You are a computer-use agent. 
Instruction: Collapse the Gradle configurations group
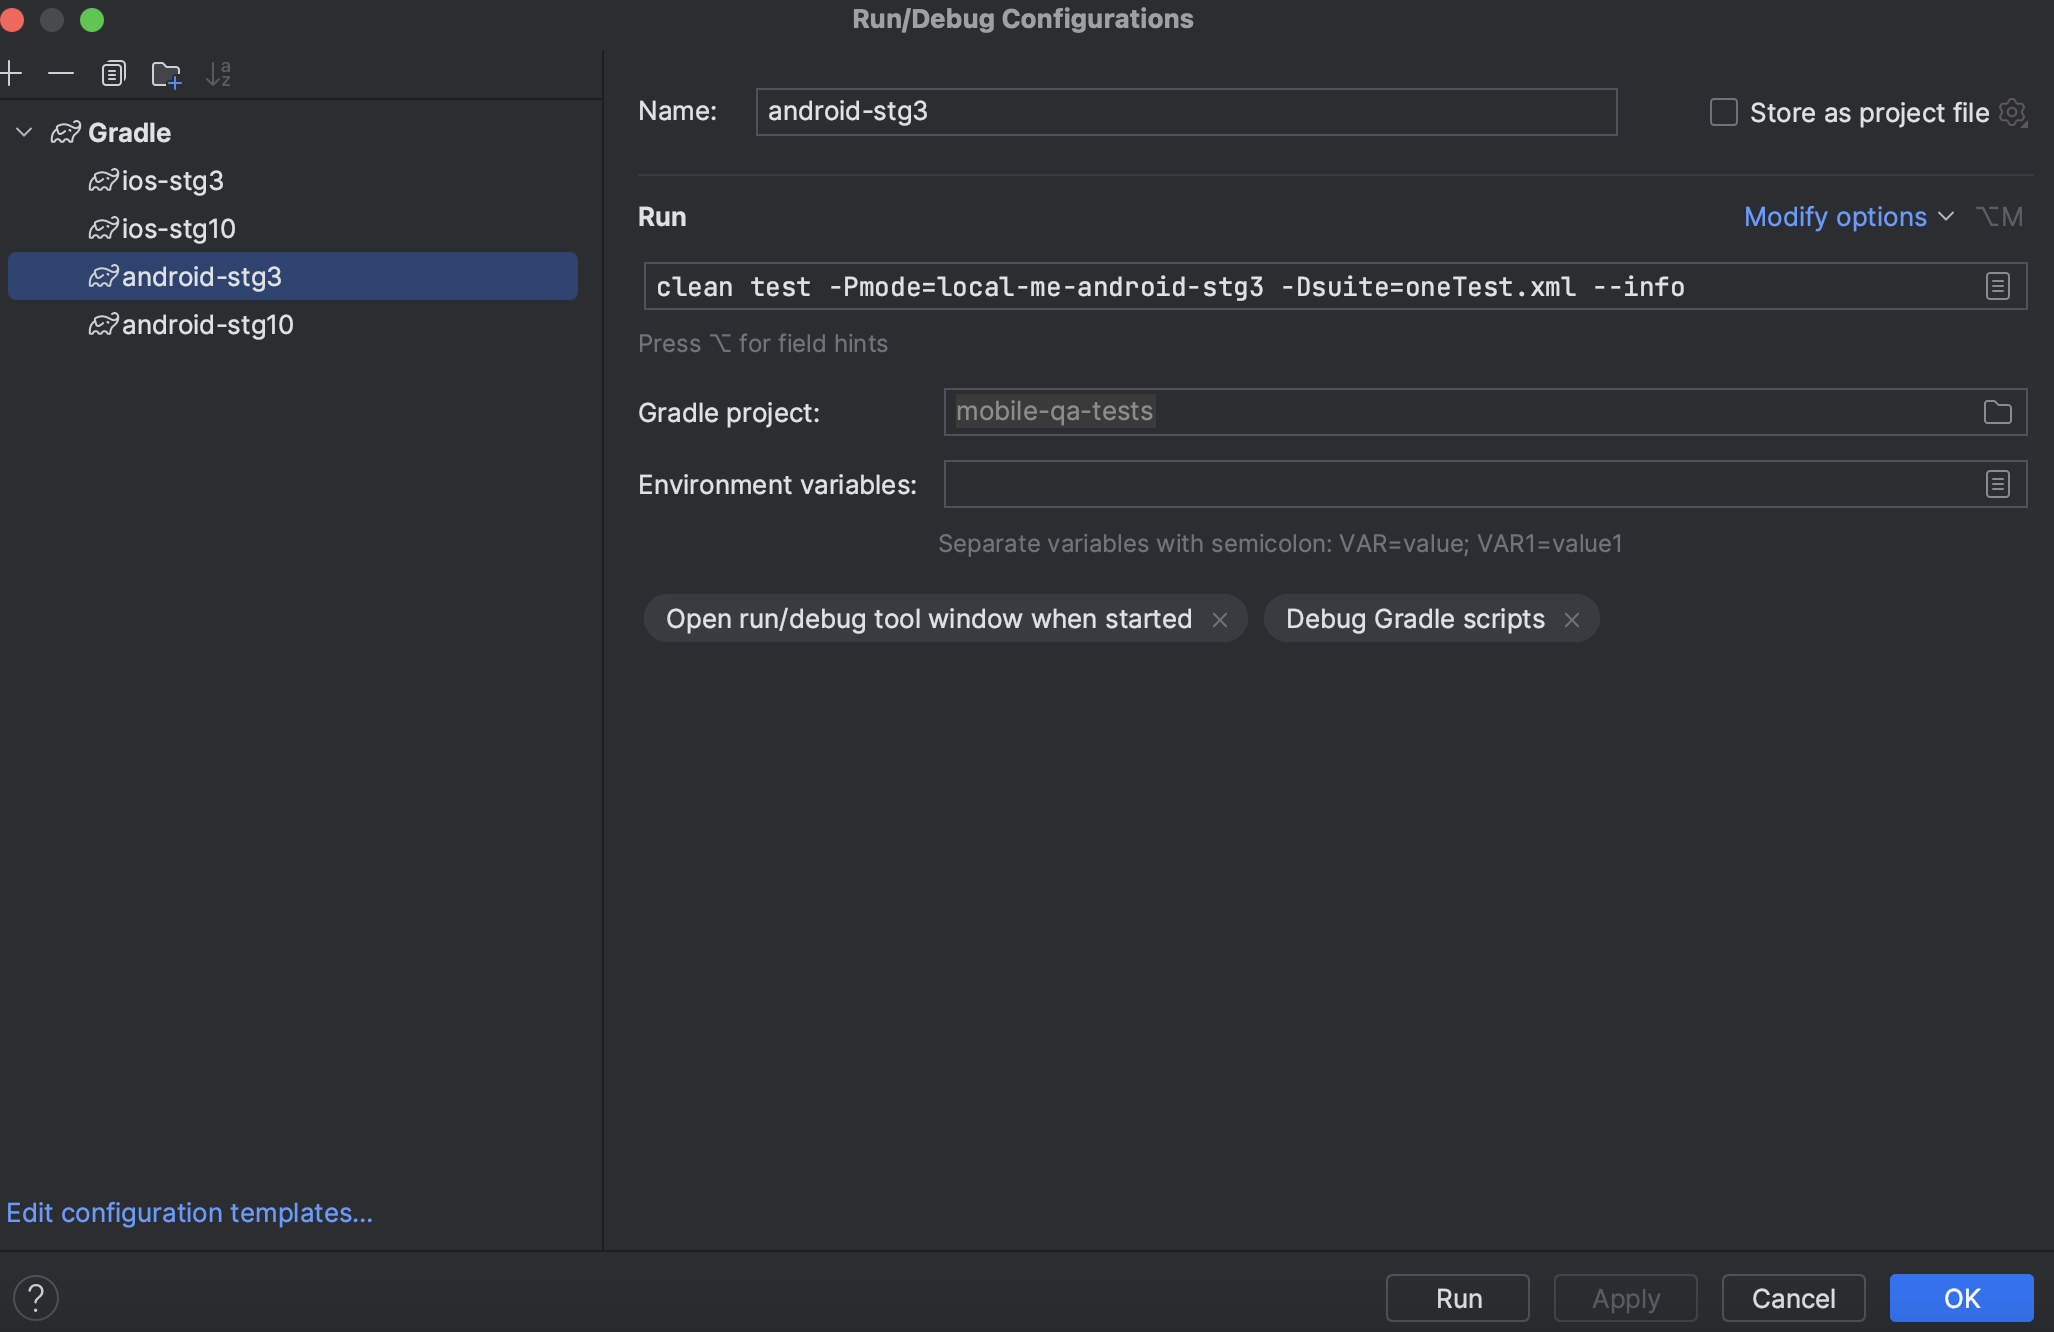click(25, 132)
